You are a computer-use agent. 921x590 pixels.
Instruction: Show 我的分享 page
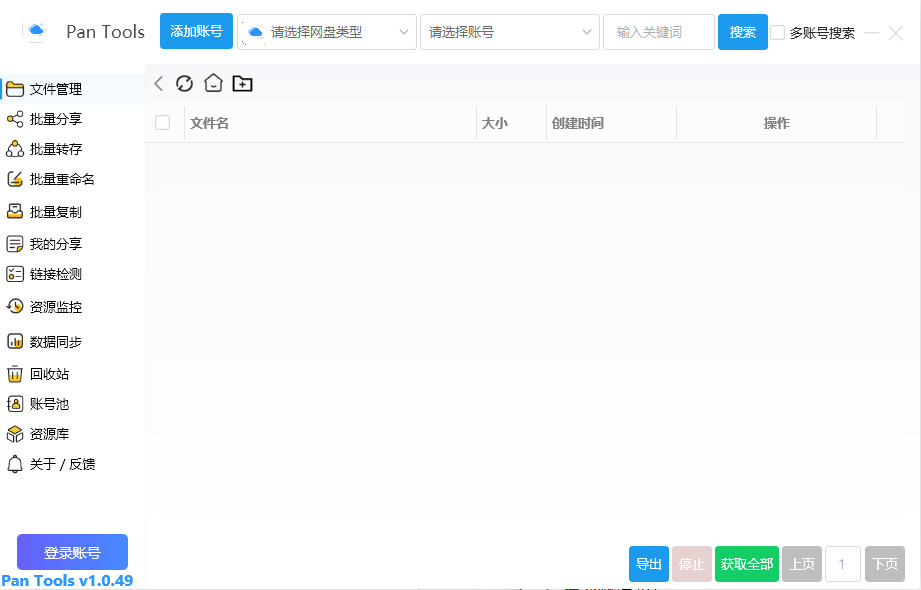(72, 243)
